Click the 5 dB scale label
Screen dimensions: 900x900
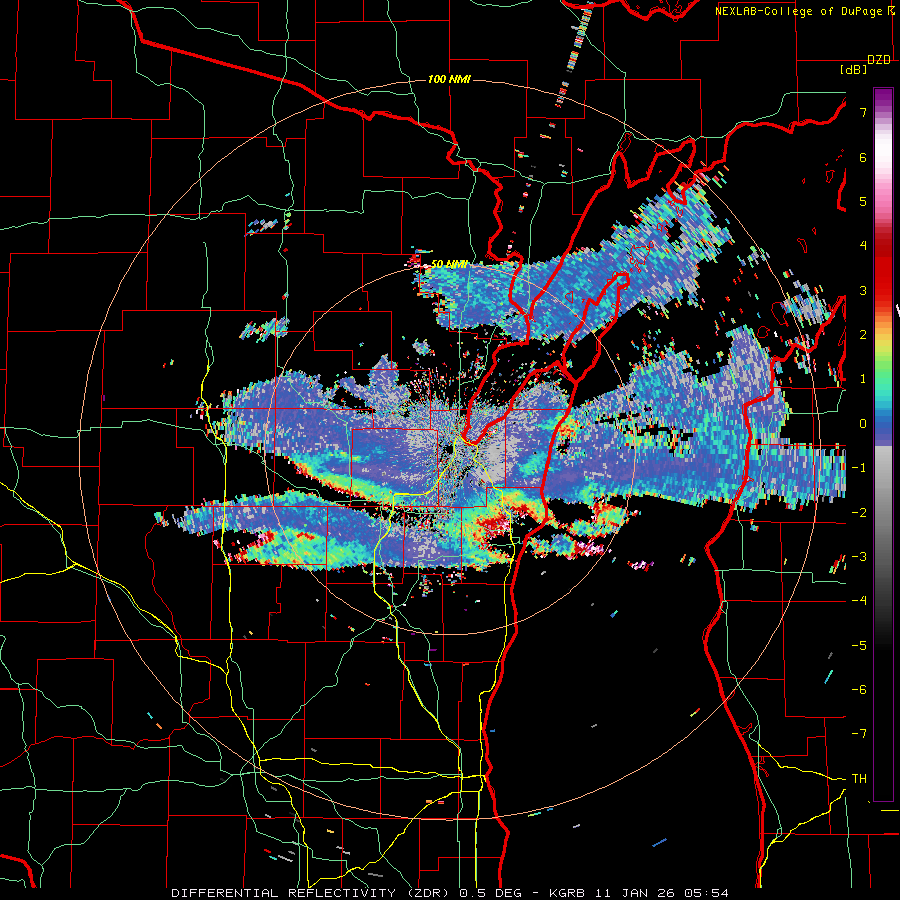[x=863, y=201]
